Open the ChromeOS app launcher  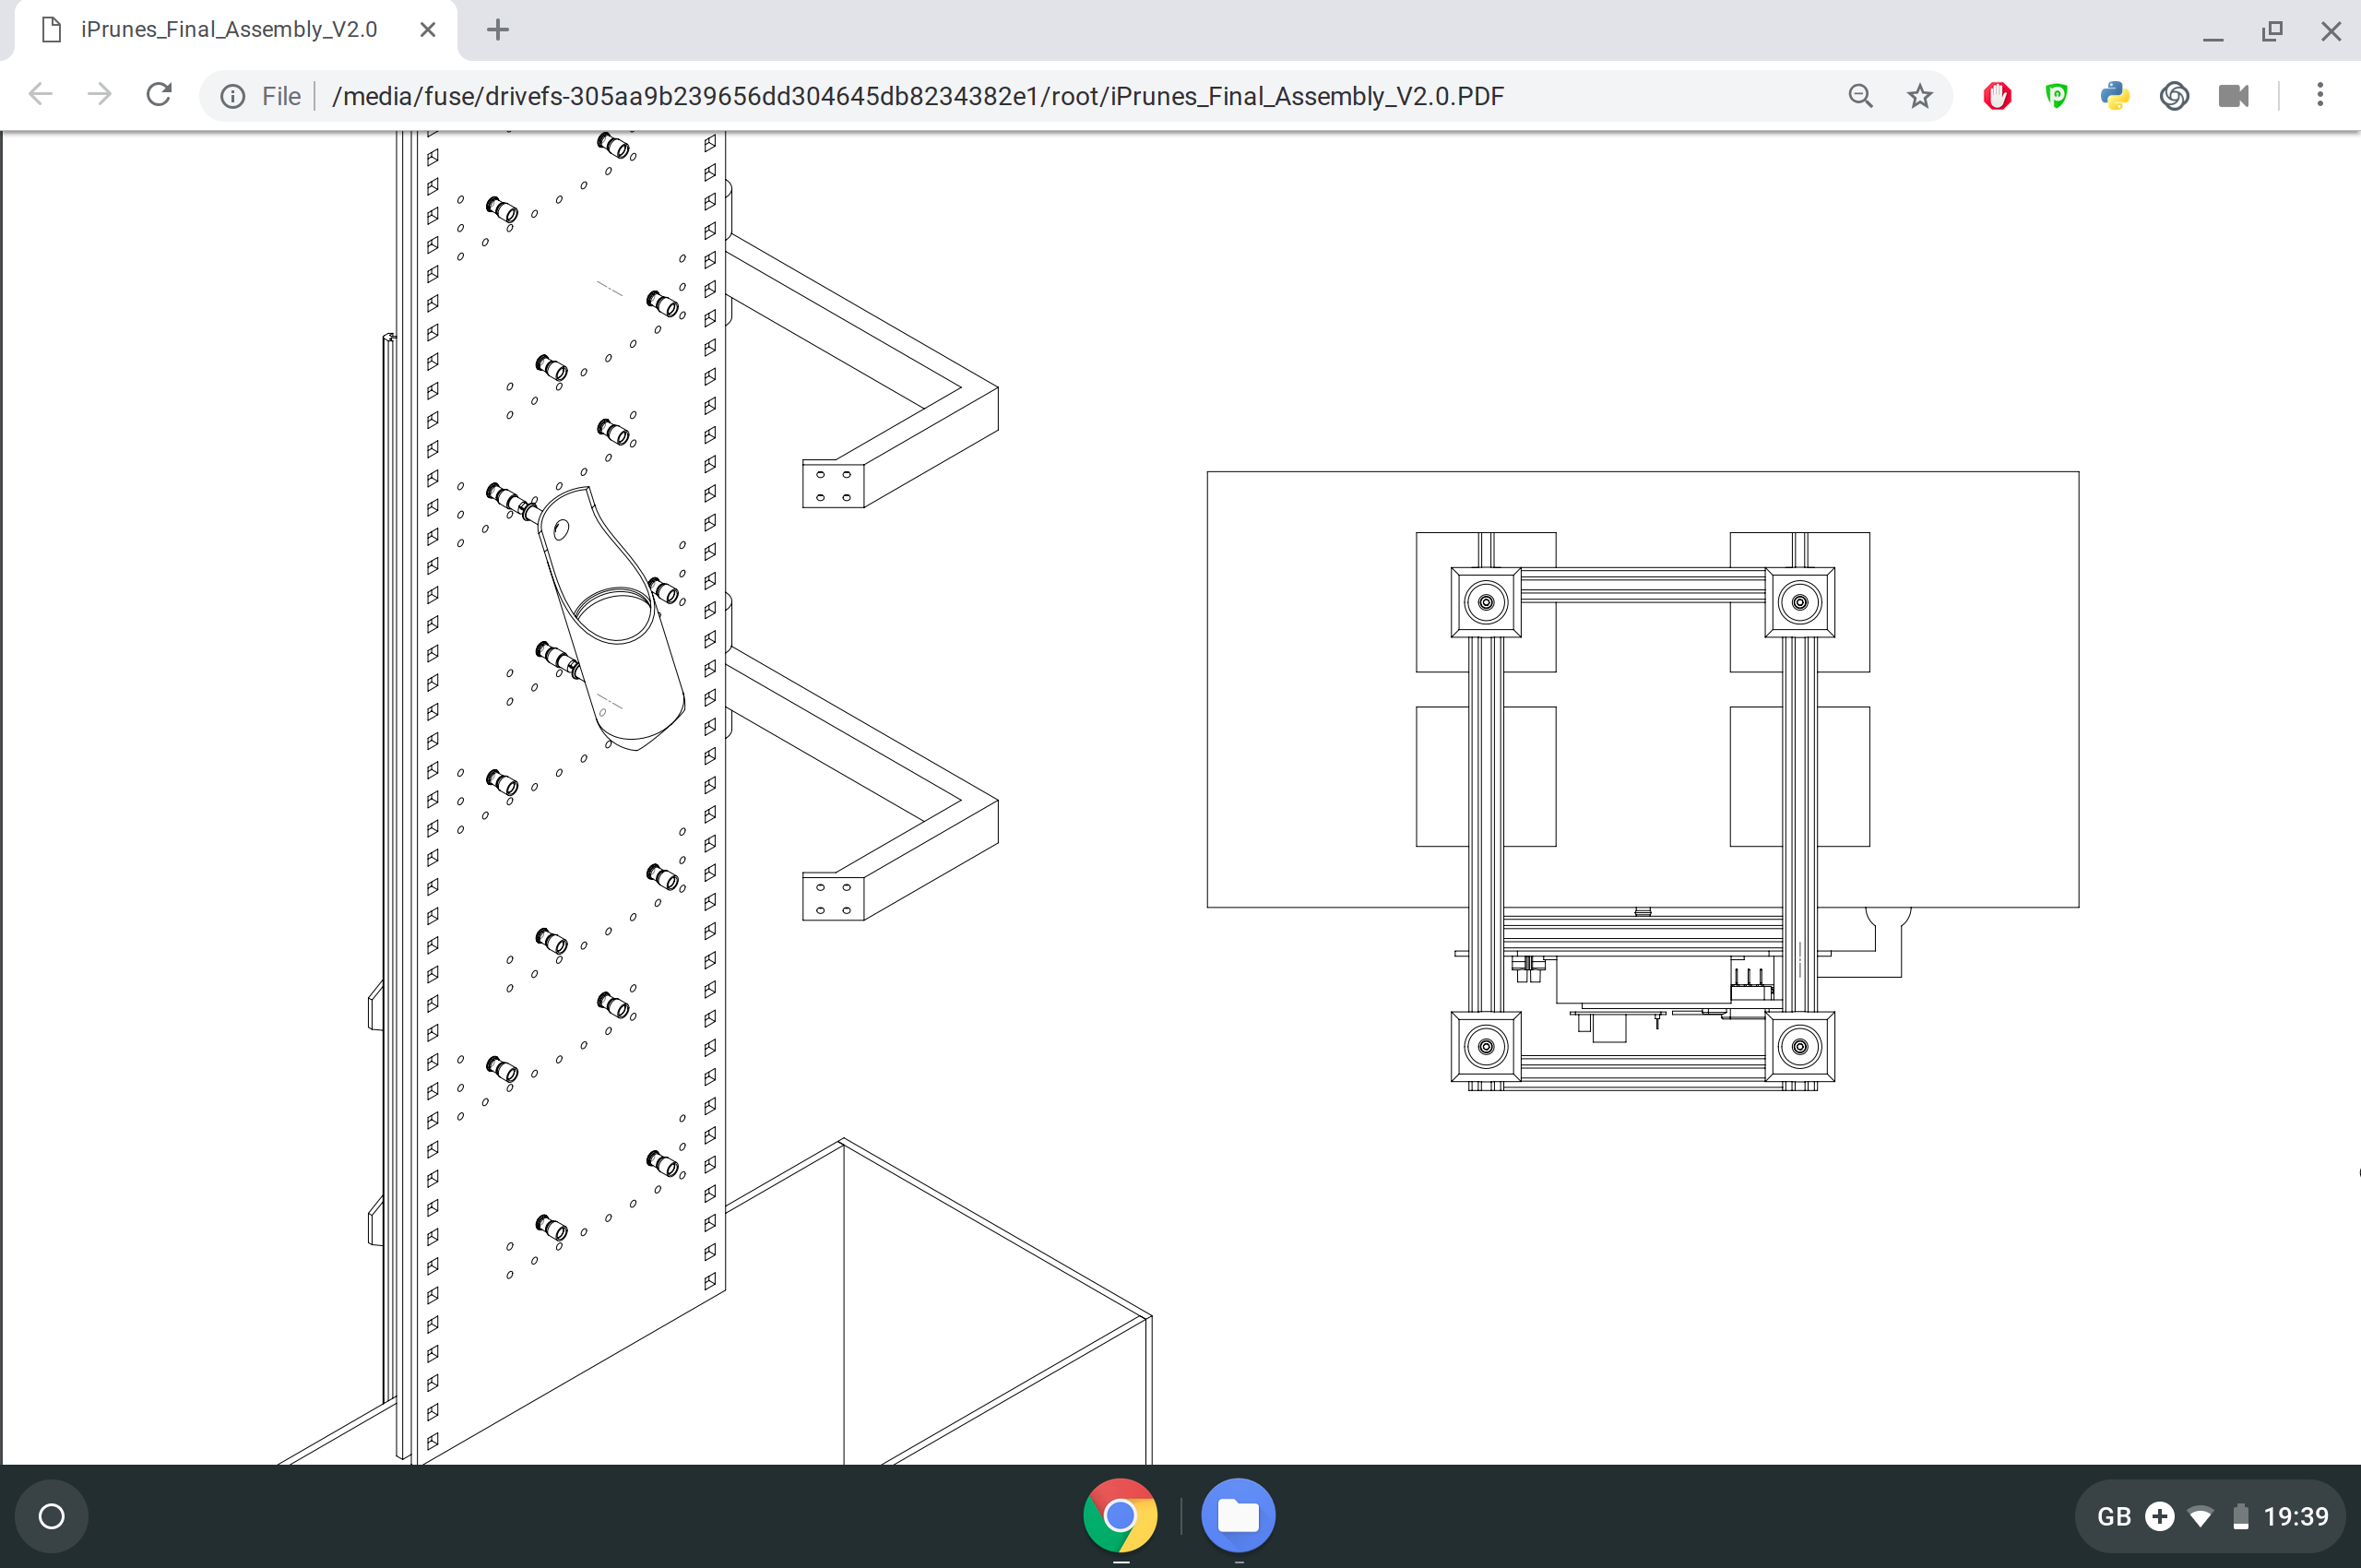click(x=51, y=1515)
